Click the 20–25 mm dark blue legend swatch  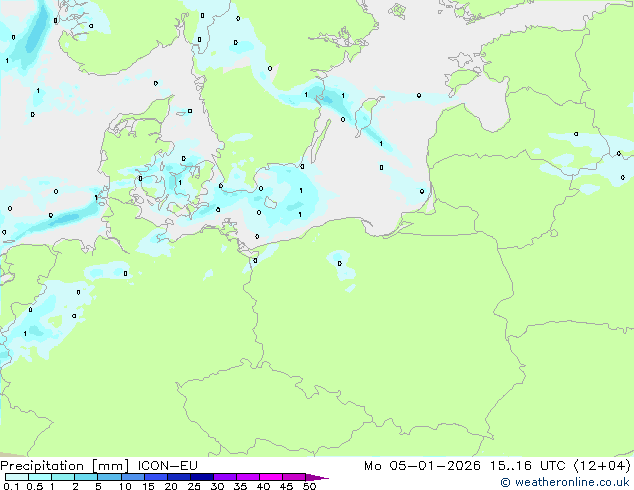tap(179, 477)
